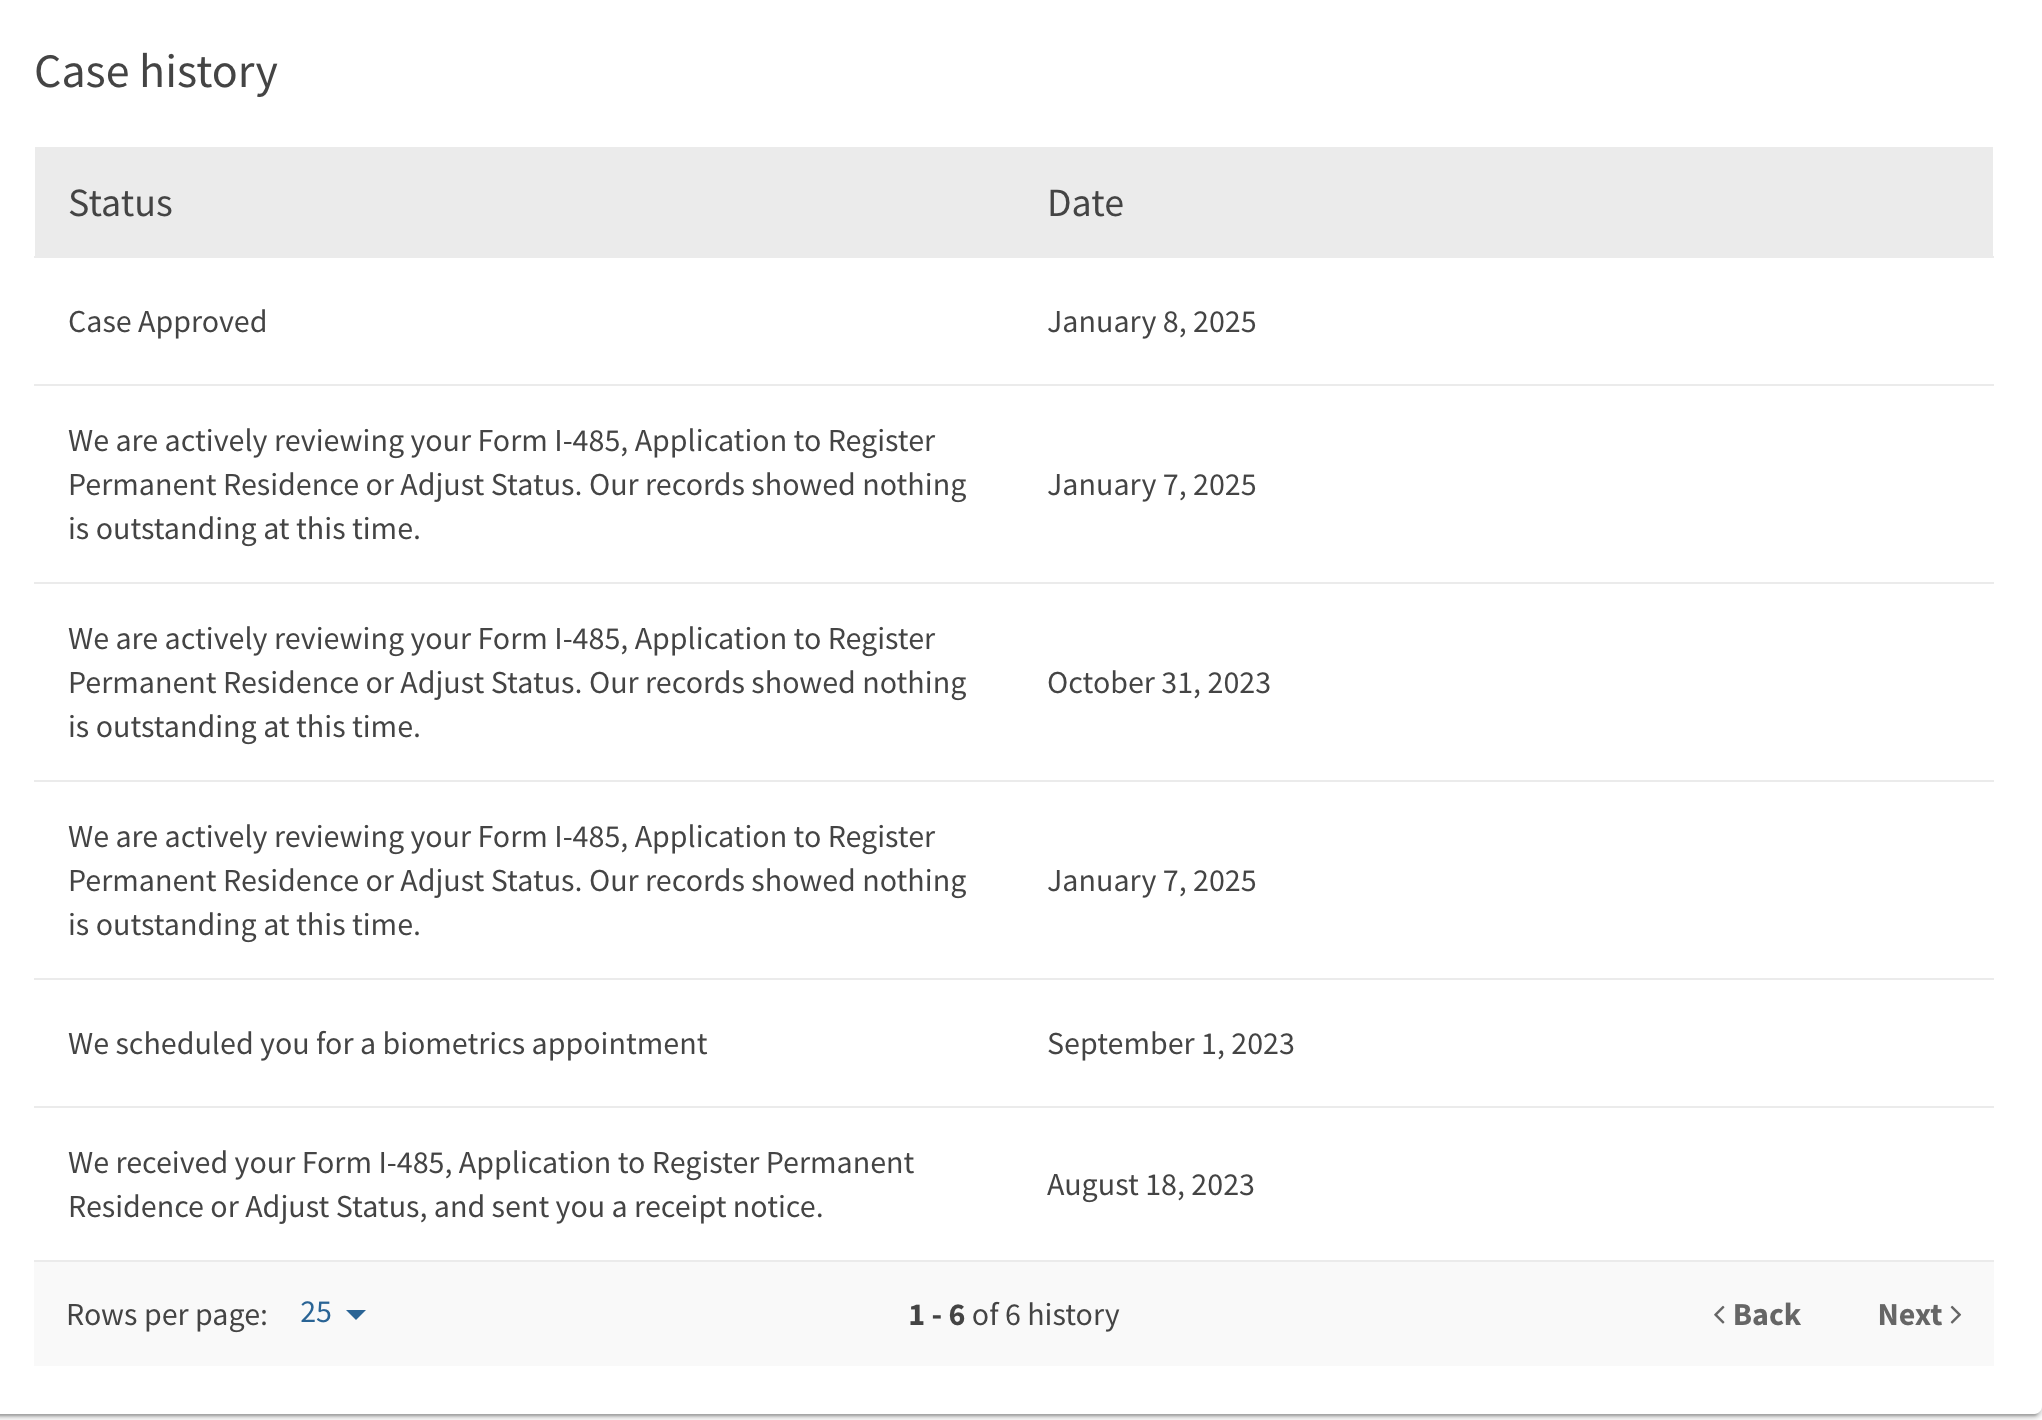Select the biometrics appointment status row

(x=387, y=1044)
